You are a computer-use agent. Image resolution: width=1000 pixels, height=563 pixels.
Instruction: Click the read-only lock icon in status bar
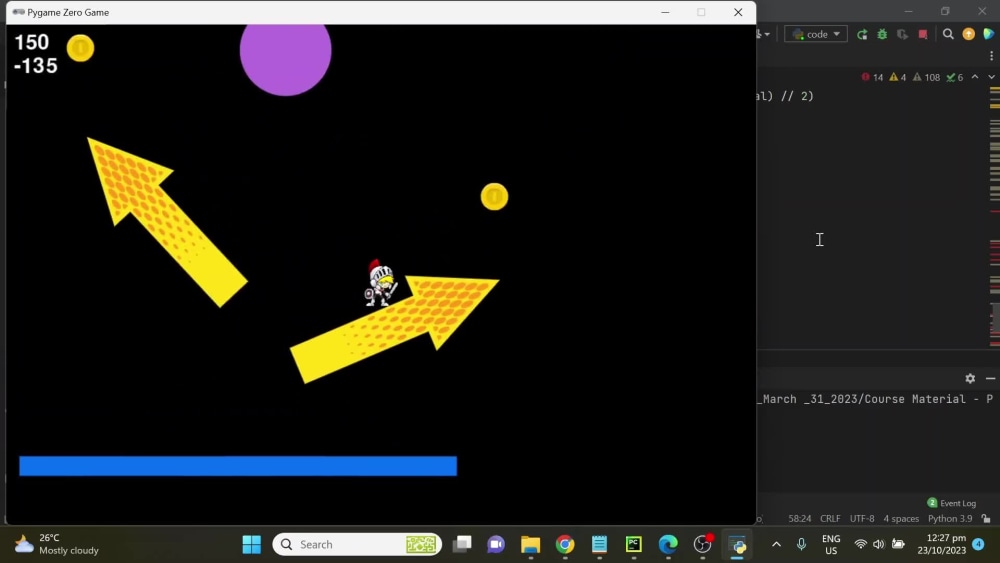click(987, 518)
